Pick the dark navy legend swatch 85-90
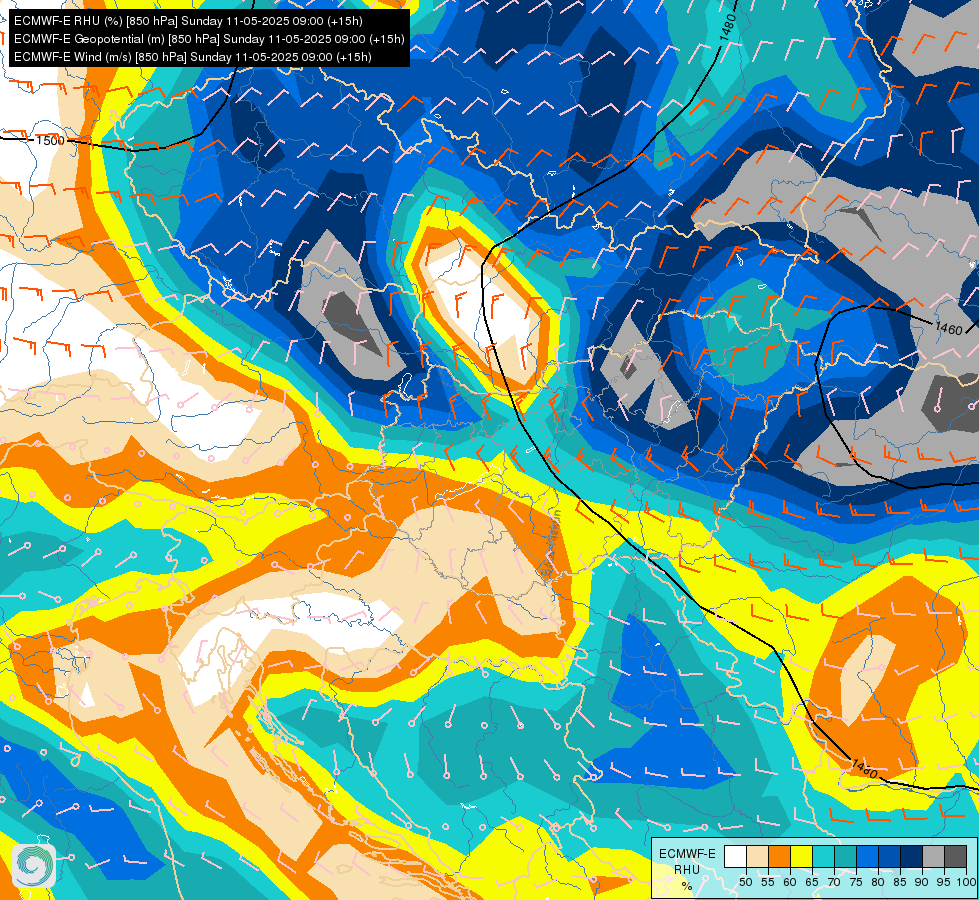The image size is (979, 900). [x=912, y=856]
